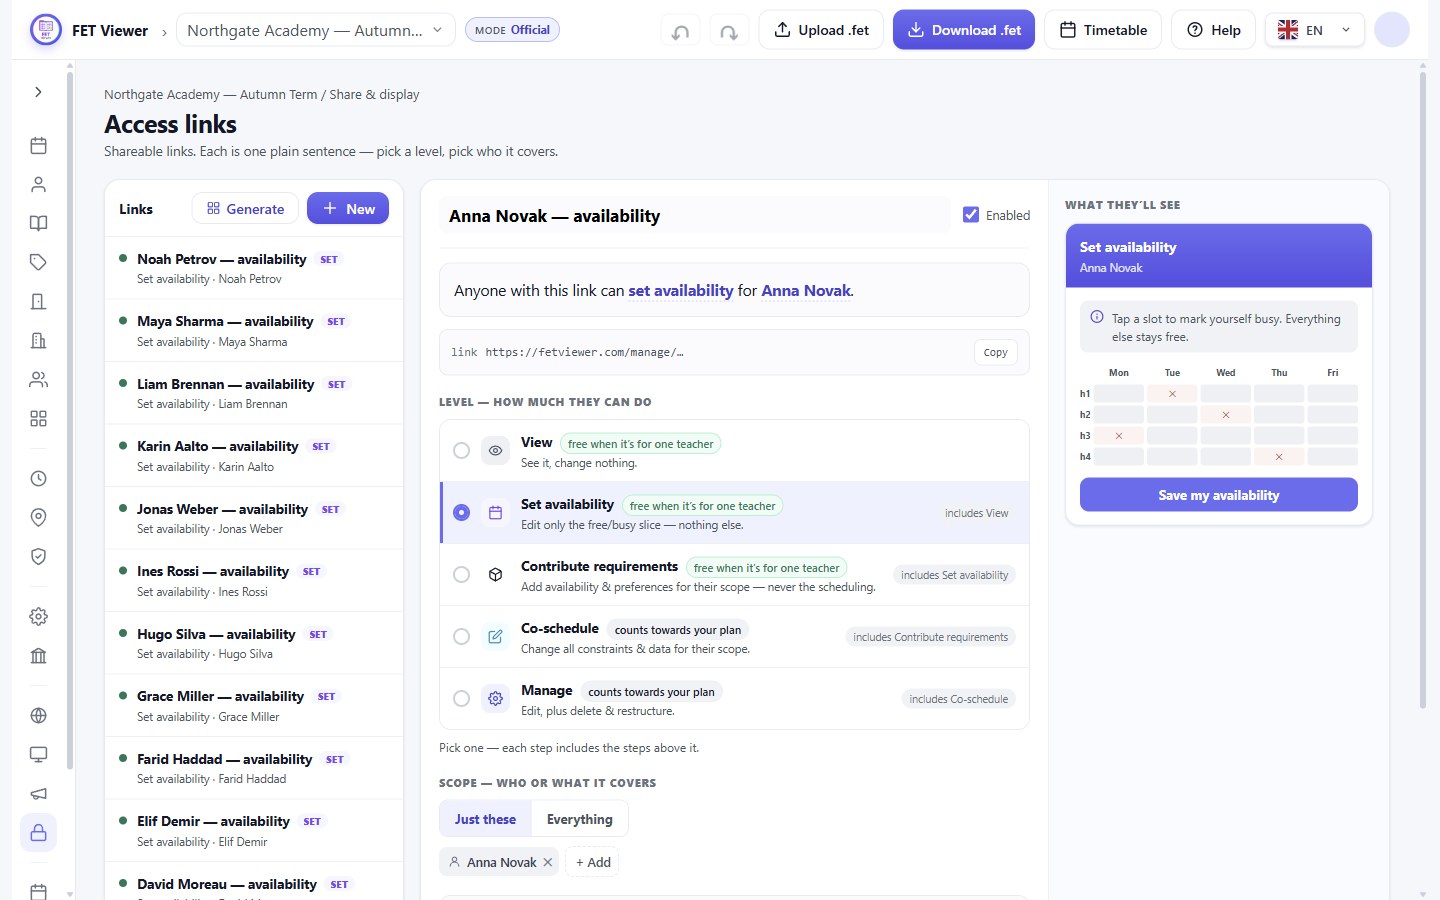Open the Northgate Academy project dropdown

click(315, 31)
